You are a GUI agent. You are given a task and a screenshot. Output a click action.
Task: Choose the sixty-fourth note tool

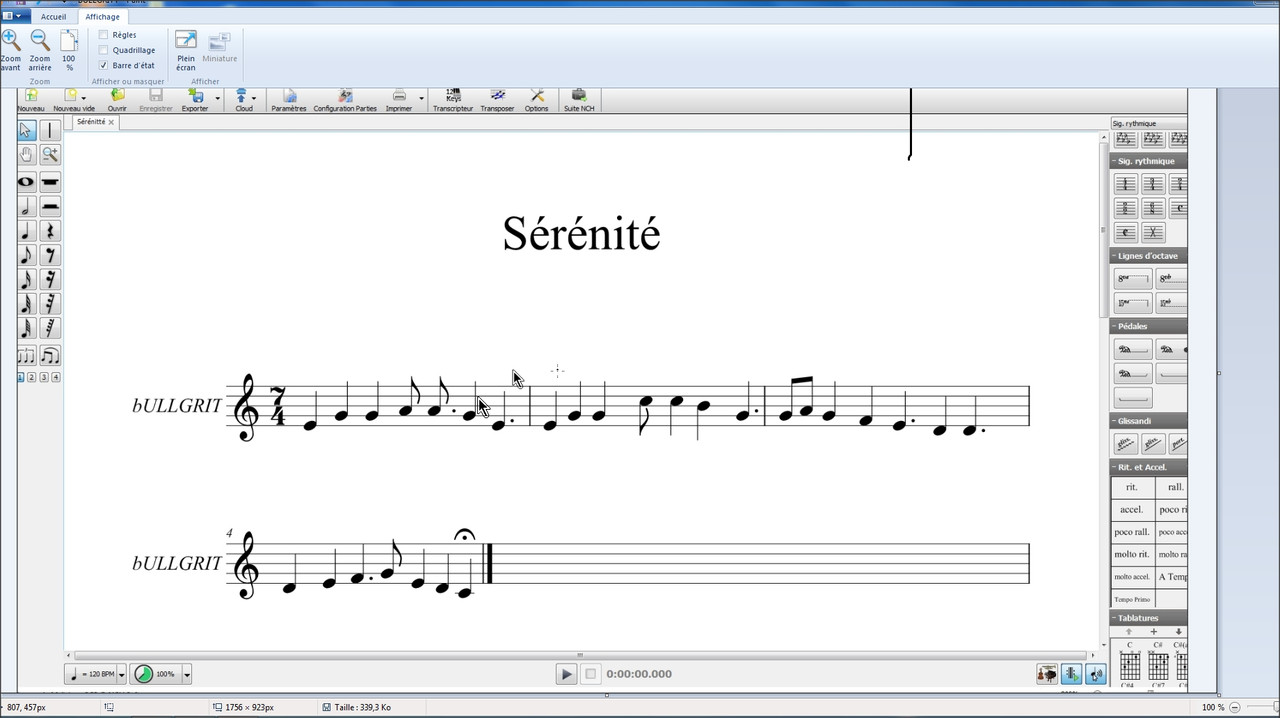(x=26, y=328)
